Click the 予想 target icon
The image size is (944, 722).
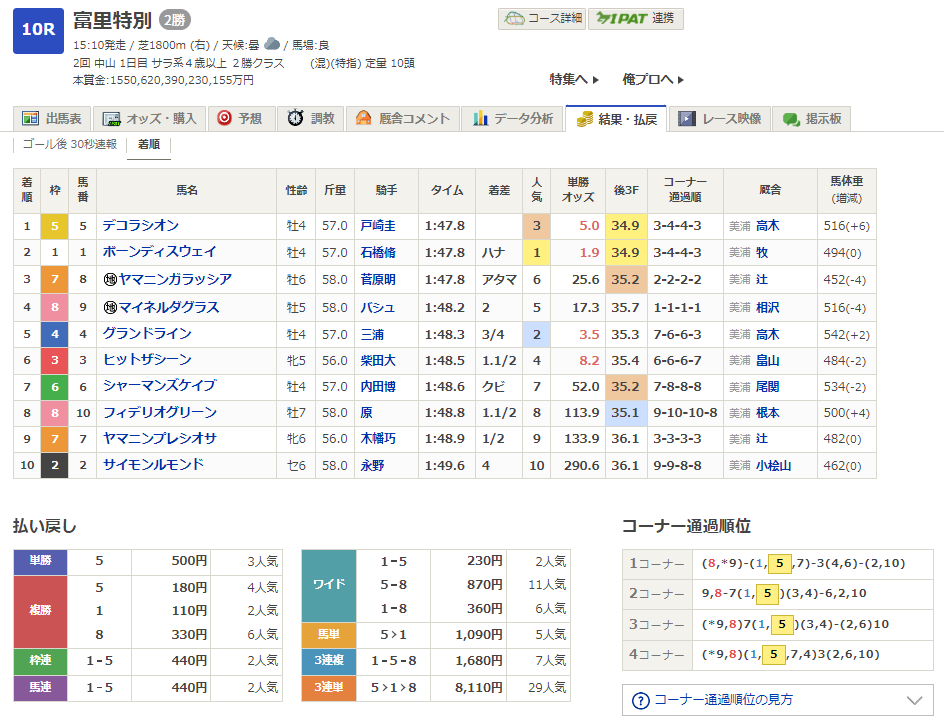(x=225, y=119)
